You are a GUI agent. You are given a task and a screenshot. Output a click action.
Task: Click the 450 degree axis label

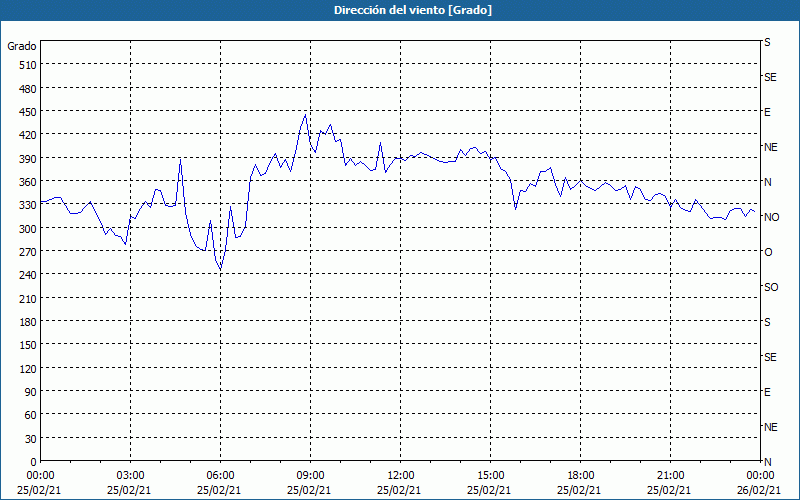(x=28, y=112)
